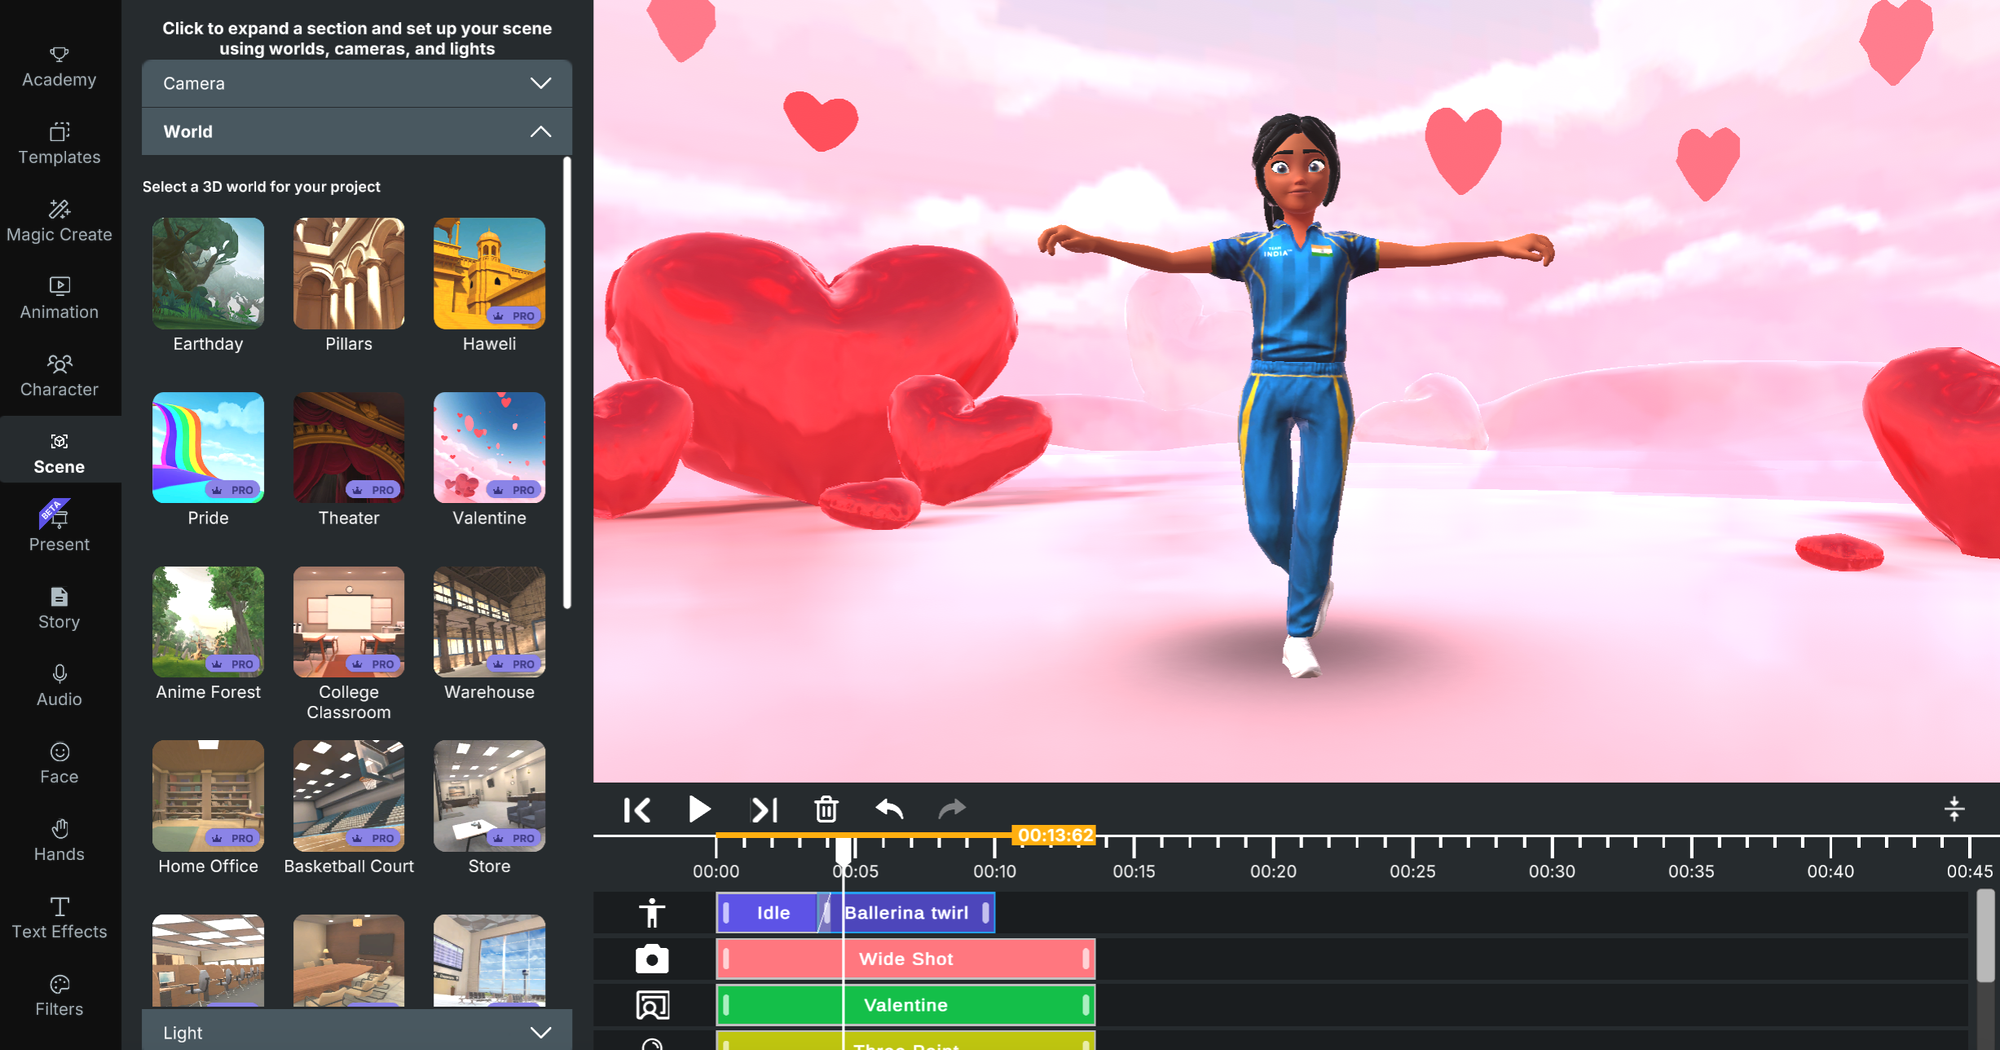Open the Audio panel
2000x1050 pixels.
[x=59, y=686]
